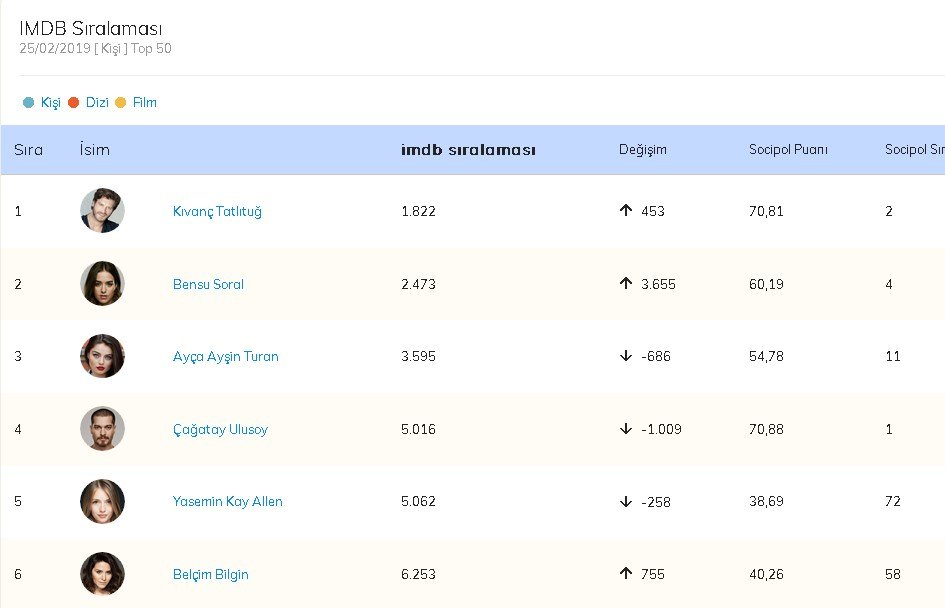
Task: Open the avatar in Kıvanç Tatlıtuğ's row
Action: [x=102, y=211]
